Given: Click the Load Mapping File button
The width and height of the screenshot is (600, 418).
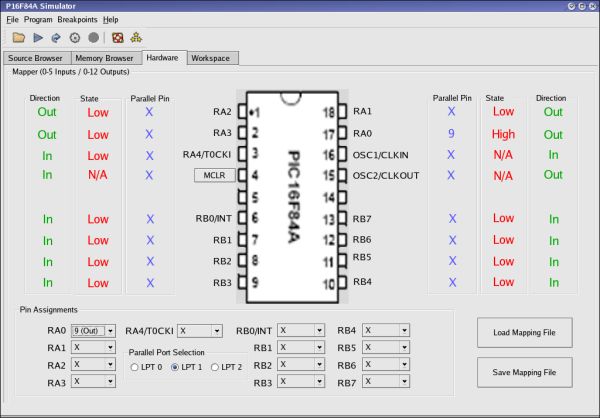Looking at the screenshot, I should click(x=525, y=332).
